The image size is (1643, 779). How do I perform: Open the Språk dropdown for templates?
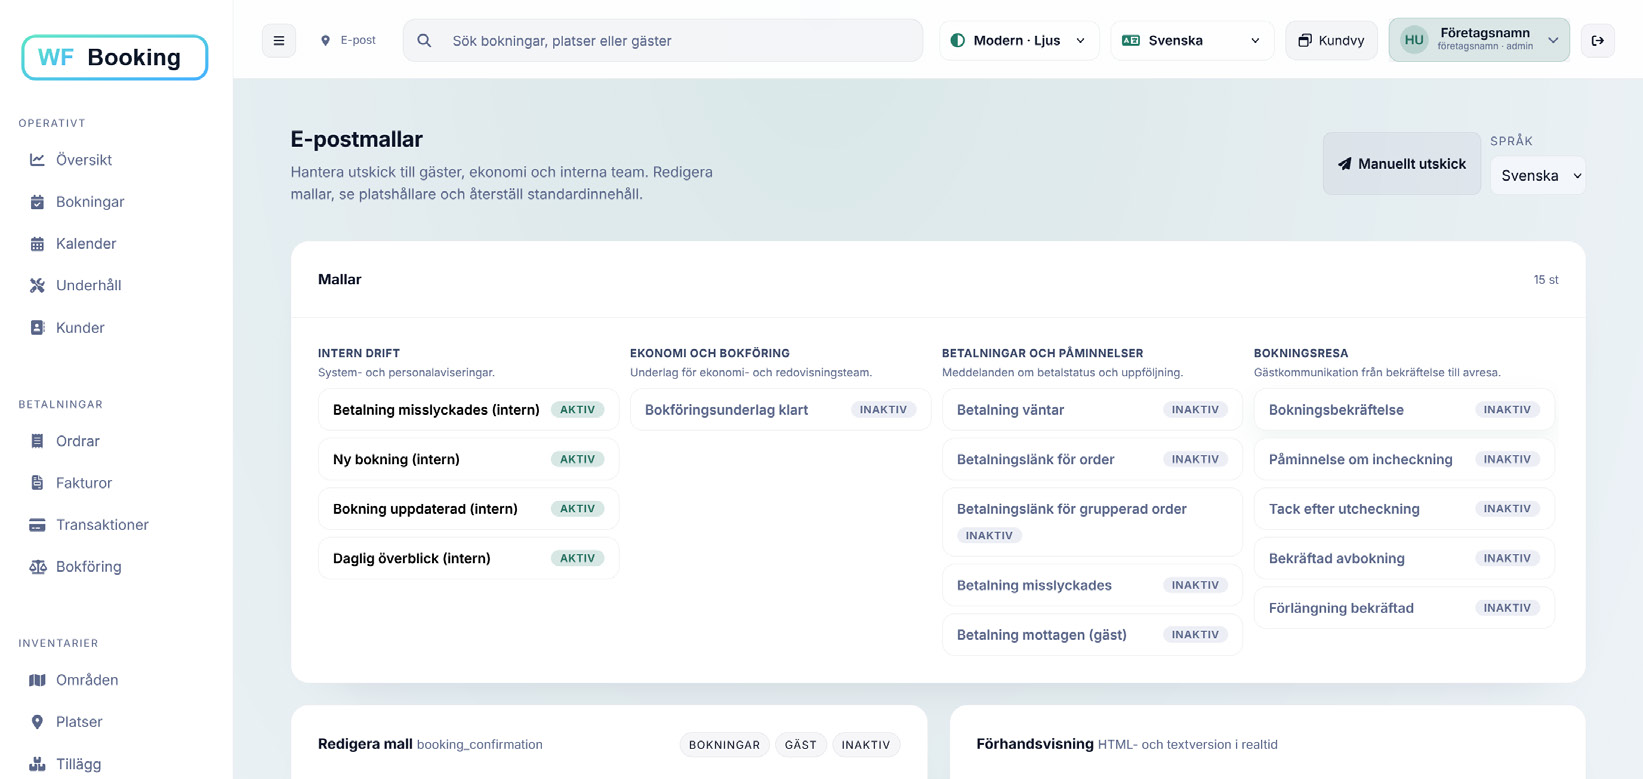click(x=1537, y=176)
